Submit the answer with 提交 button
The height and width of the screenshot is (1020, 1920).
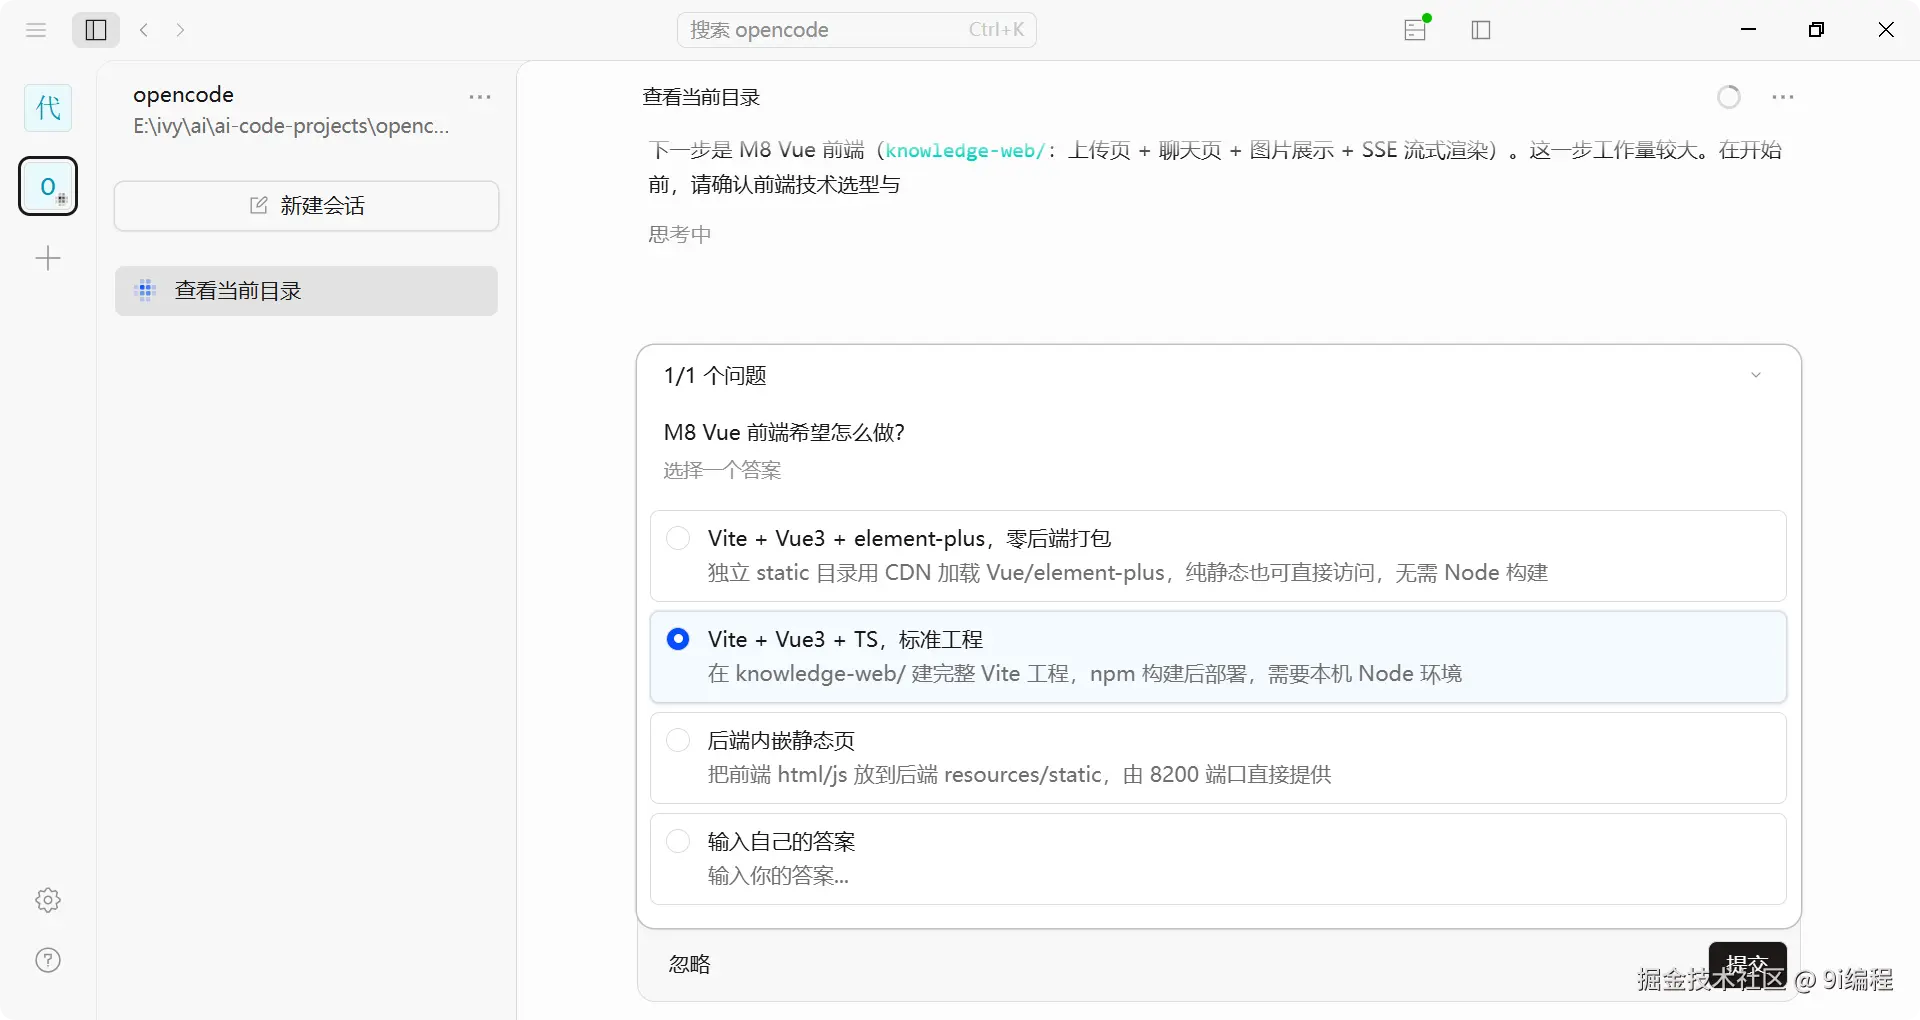(x=1747, y=964)
